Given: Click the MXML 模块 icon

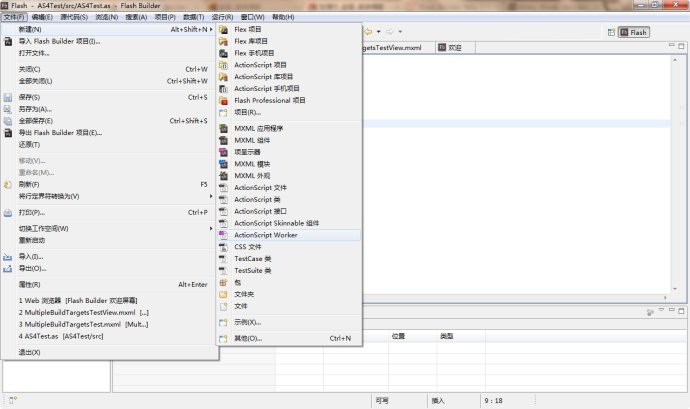Looking at the screenshot, I should [x=224, y=164].
